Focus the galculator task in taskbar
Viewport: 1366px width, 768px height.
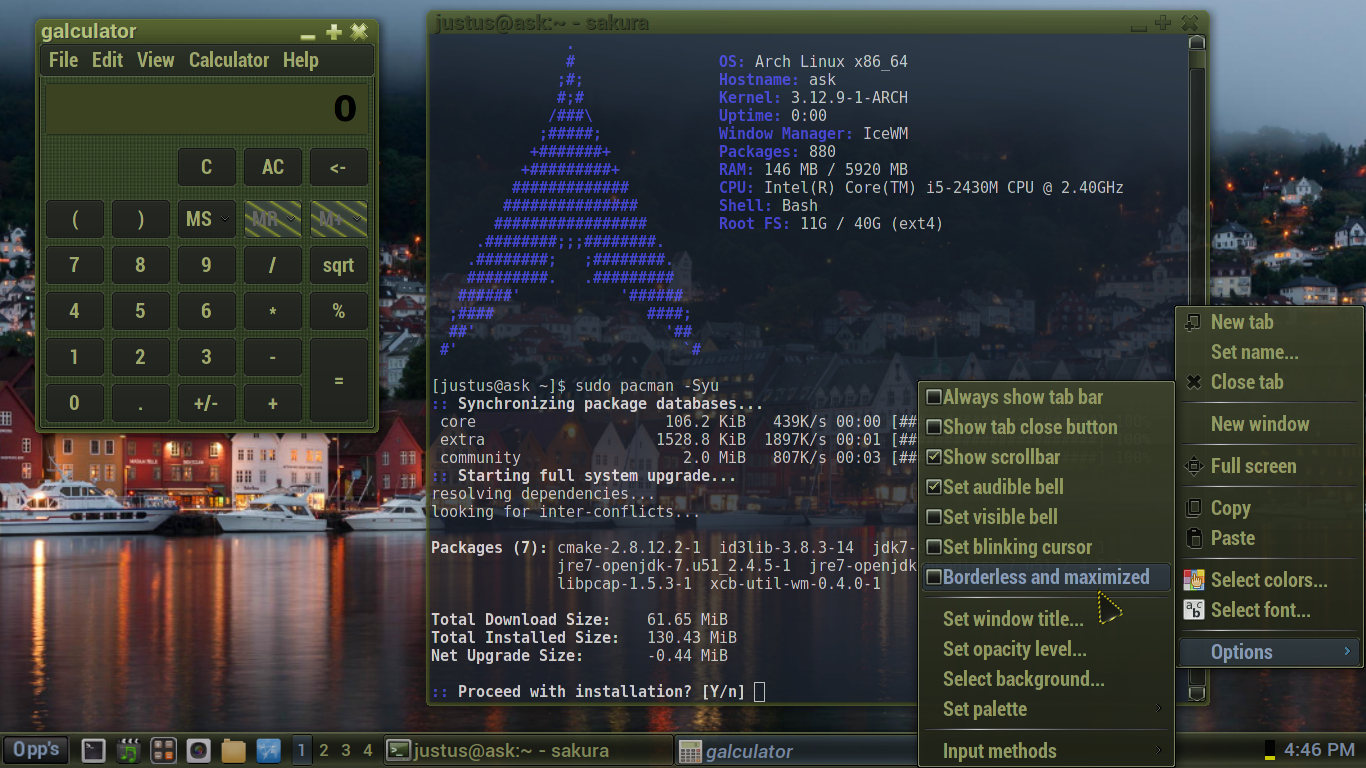tap(796, 750)
